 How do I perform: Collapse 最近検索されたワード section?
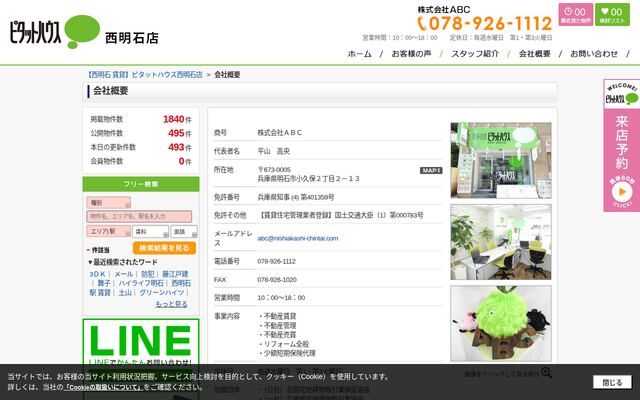123,262
